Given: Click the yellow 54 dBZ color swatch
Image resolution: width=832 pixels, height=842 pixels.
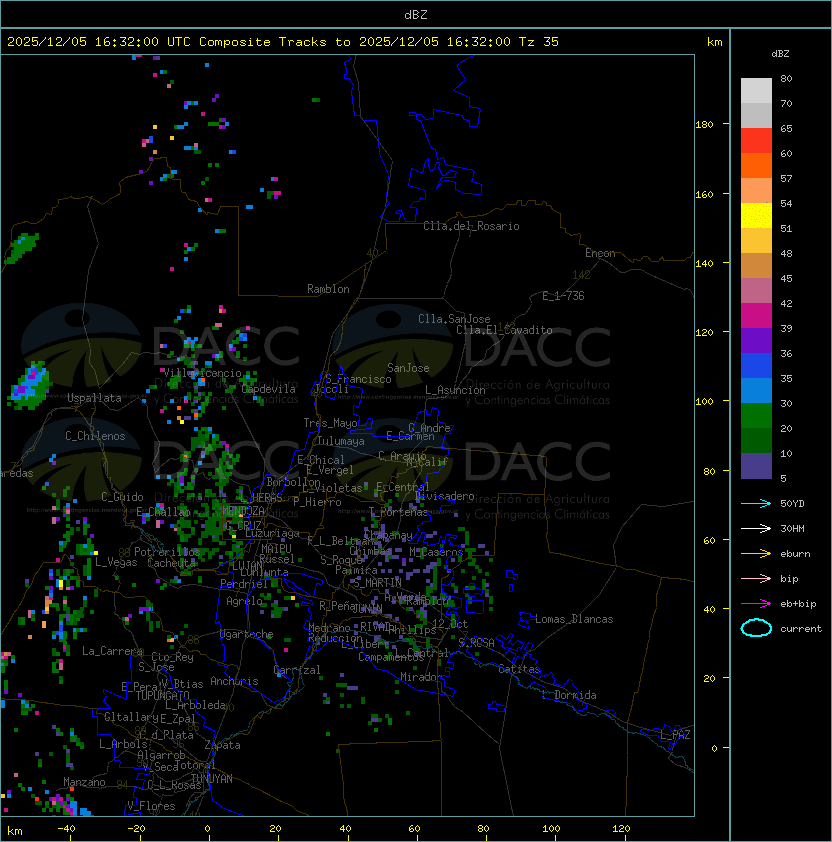Looking at the screenshot, I should [756, 215].
